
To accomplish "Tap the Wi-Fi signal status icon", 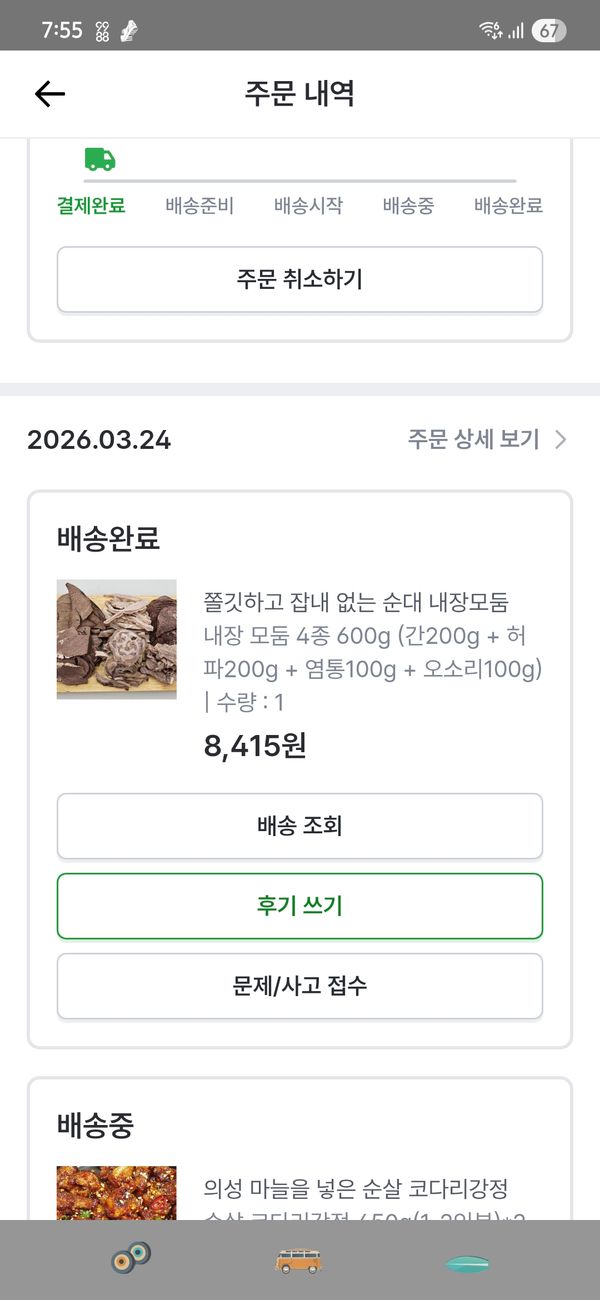I will [490, 30].
